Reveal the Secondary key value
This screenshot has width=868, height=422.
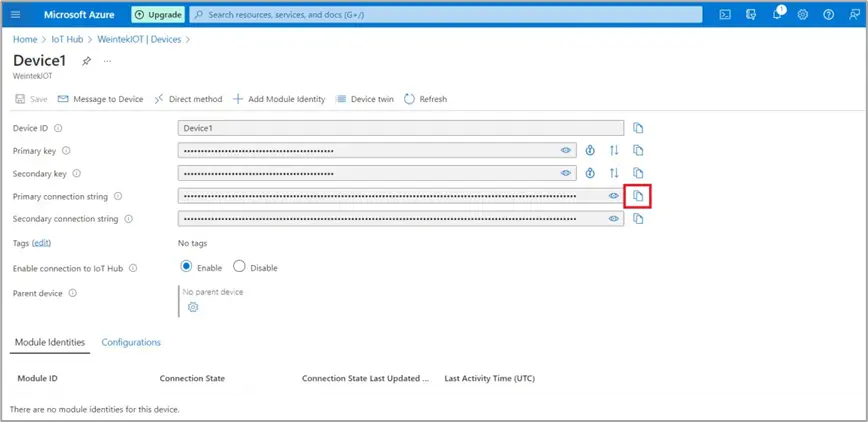coord(565,173)
